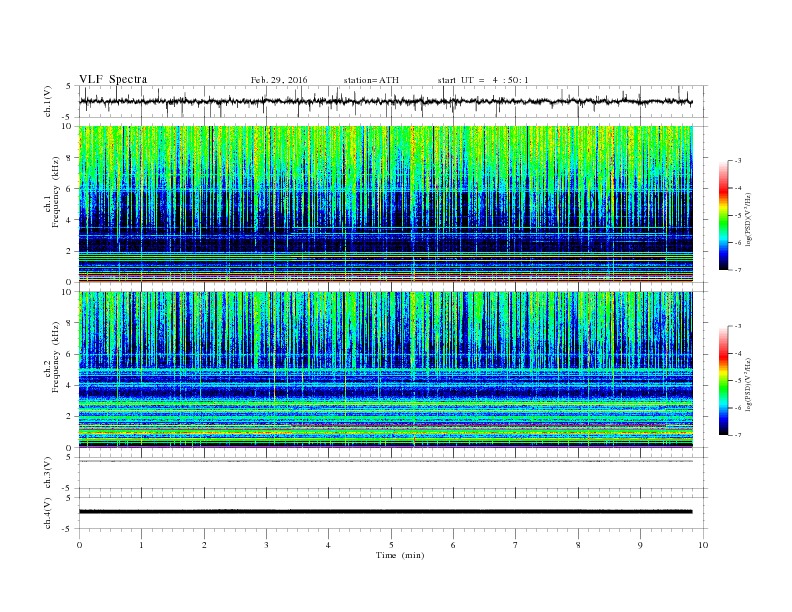Select the ch.2 colorbar "log(PSD)(V²/Hz)" label
Viewport: 792px width, 612px height.
pyautogui.click(x=749, y=385)
